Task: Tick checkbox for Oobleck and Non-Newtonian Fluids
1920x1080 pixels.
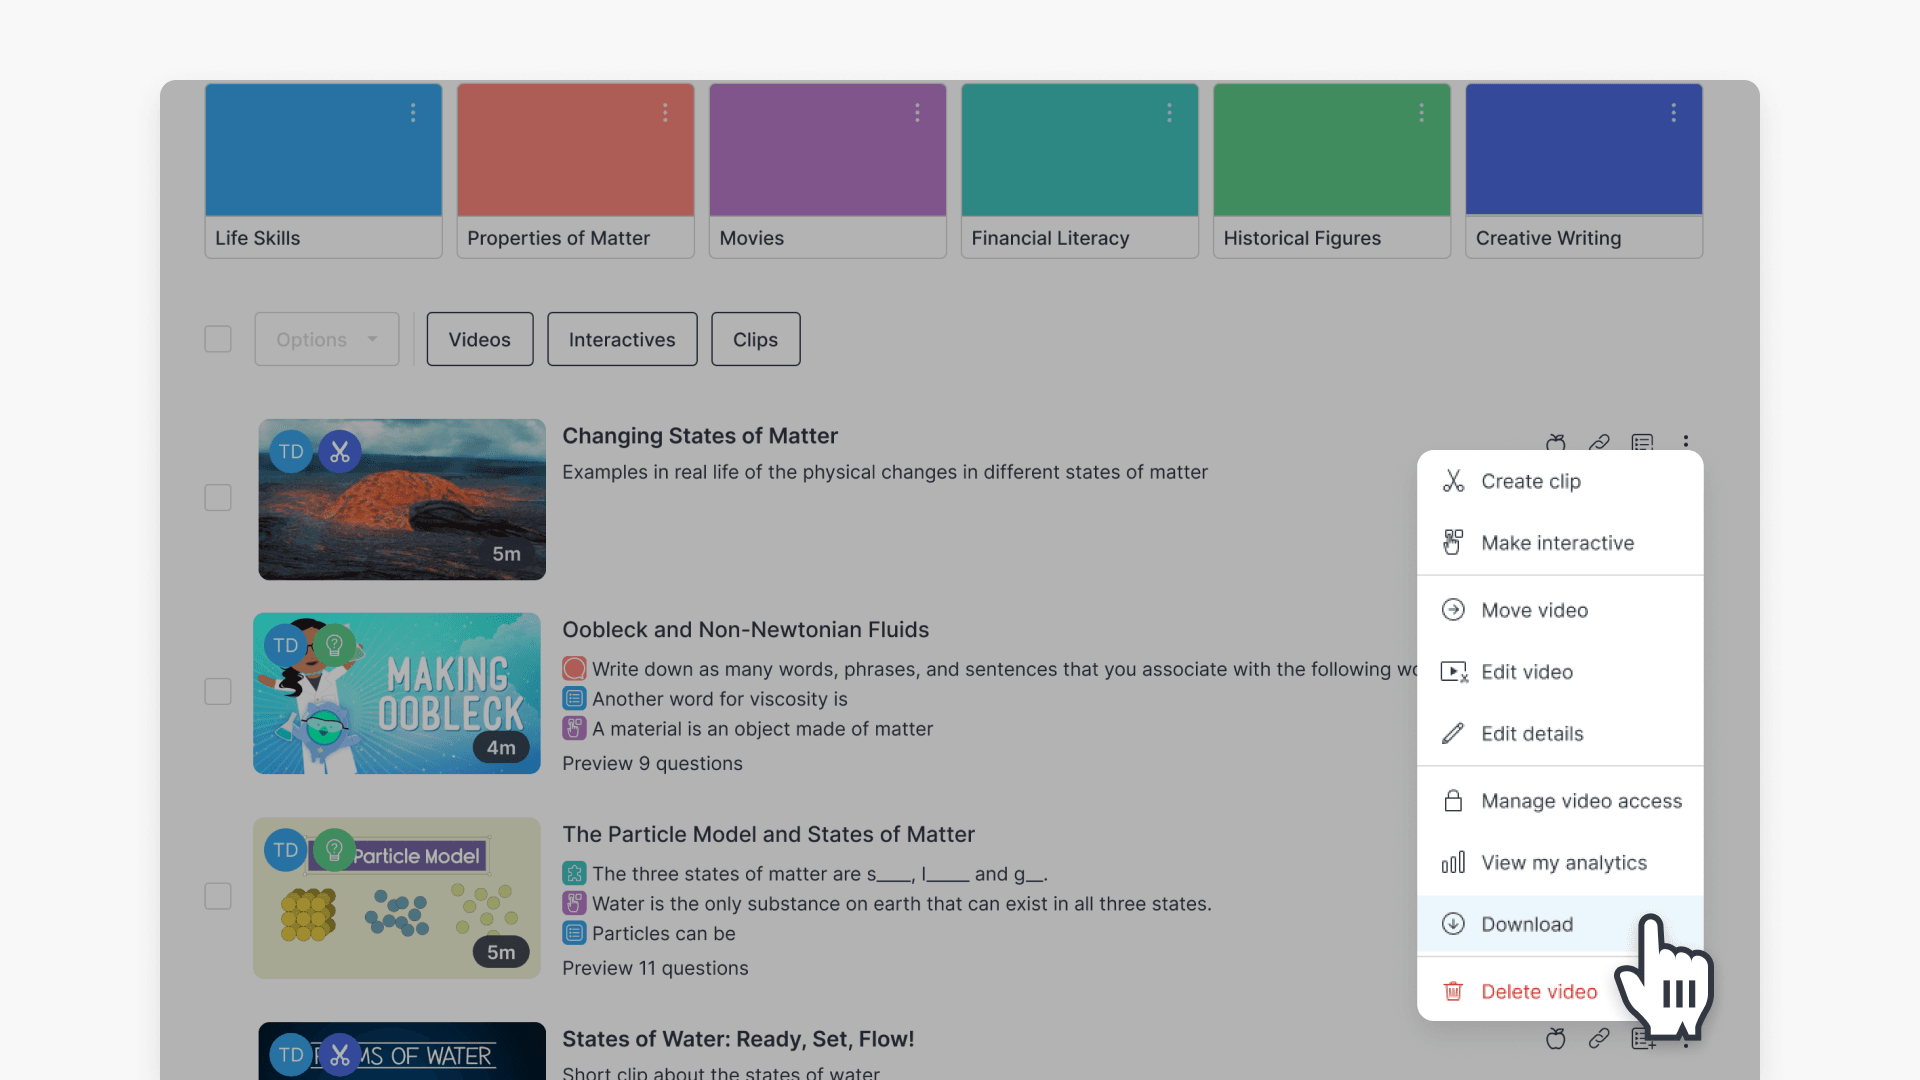Action: [x=218, y=692]
